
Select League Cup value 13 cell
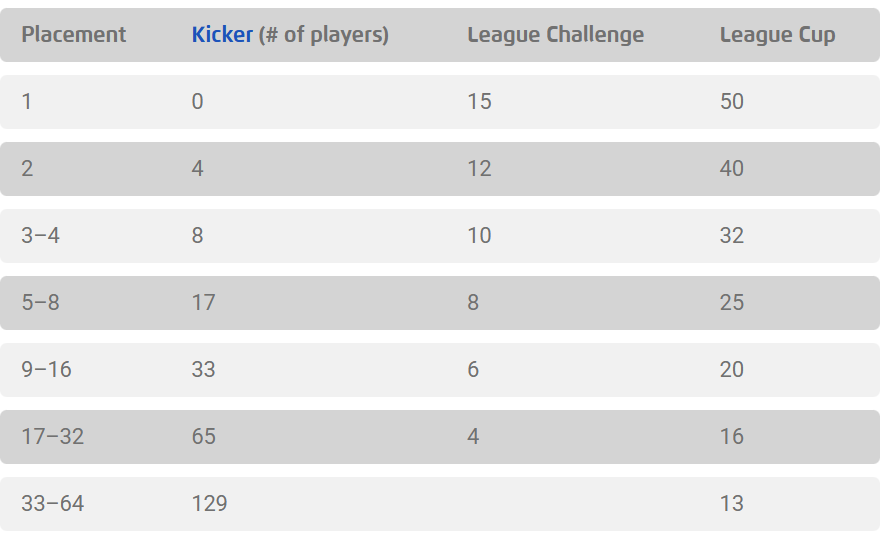pos(731,504)
